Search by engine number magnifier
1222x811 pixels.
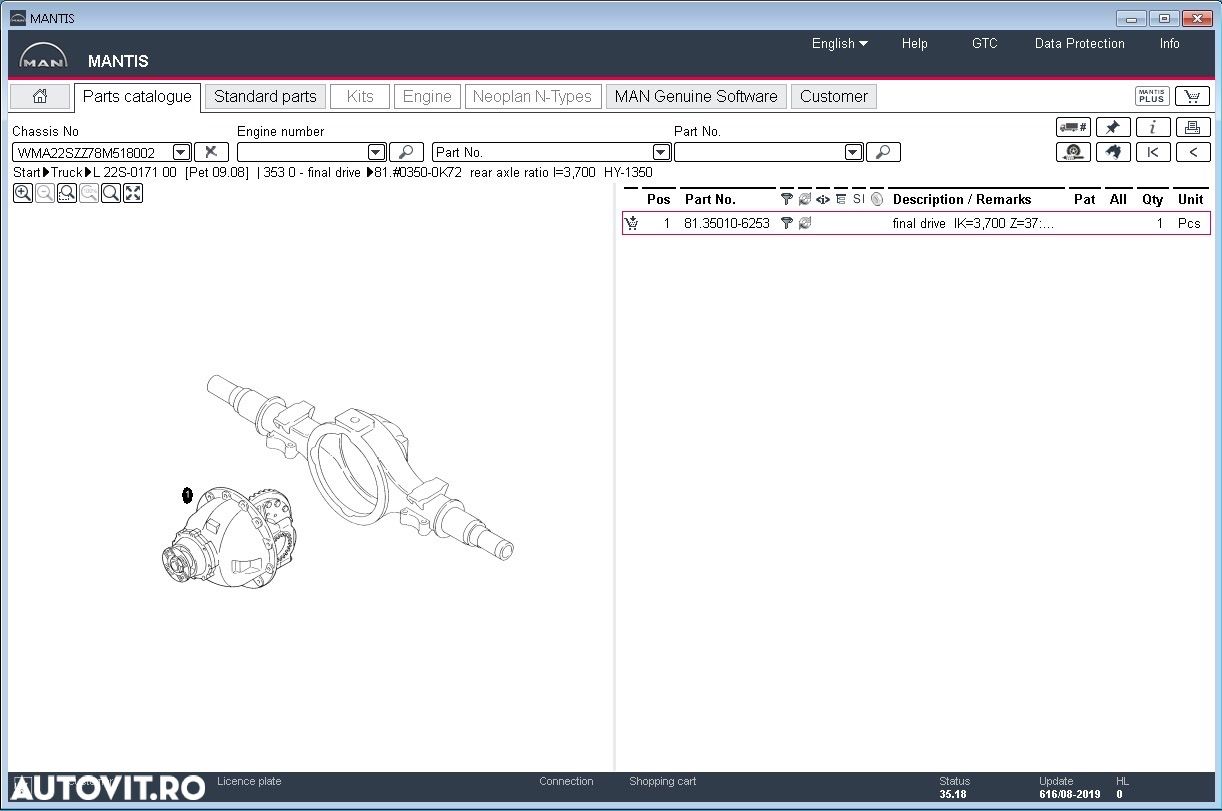[x=406, y=152]
